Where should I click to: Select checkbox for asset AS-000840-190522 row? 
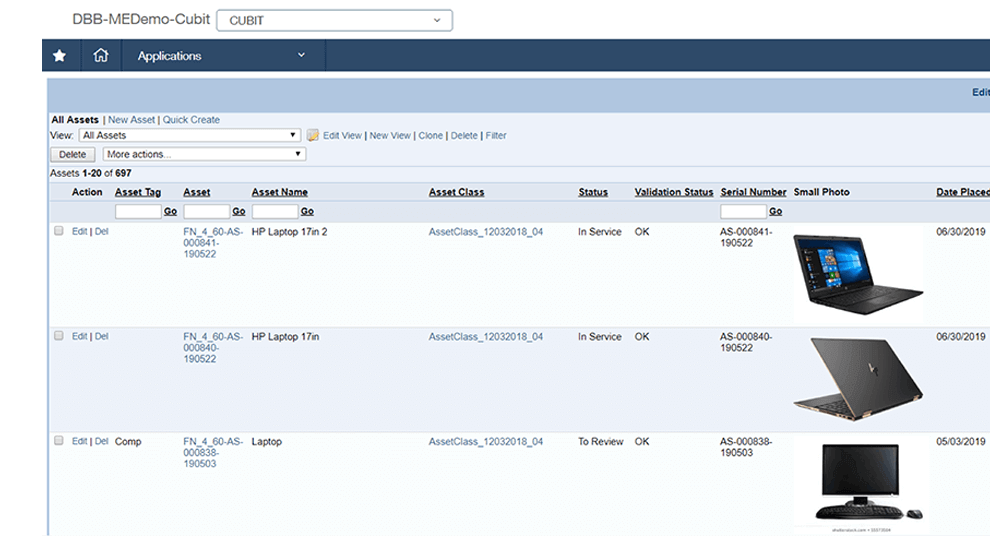[x=59, y=336]
